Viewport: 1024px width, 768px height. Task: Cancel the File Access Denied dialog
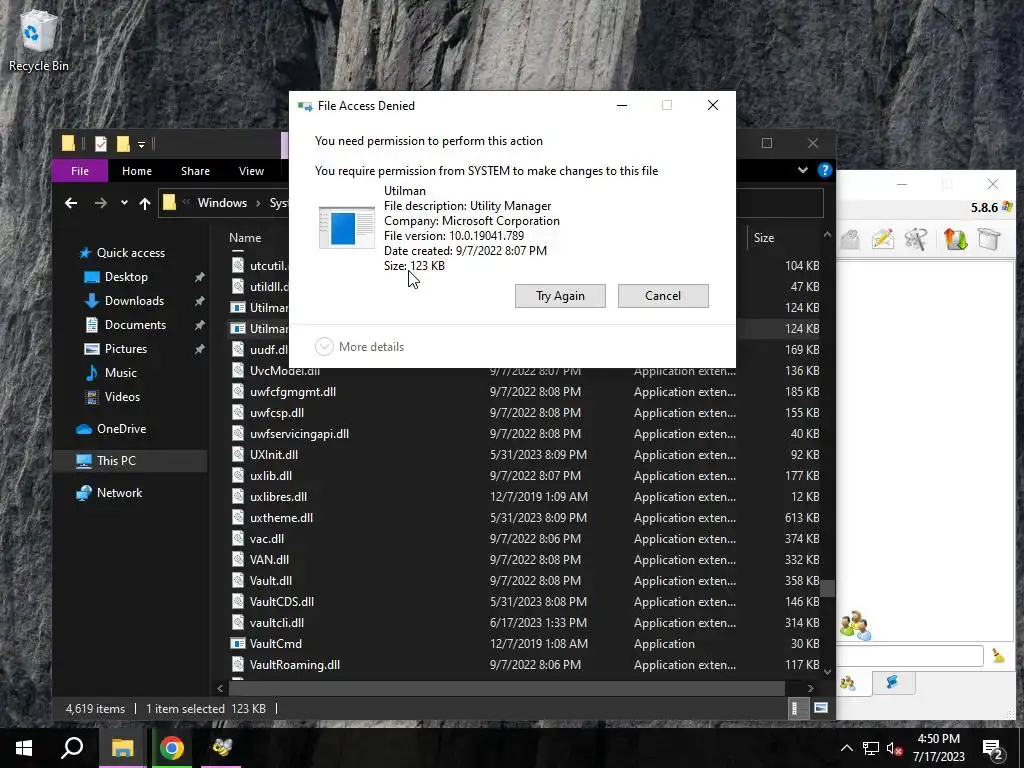(663, 296)
